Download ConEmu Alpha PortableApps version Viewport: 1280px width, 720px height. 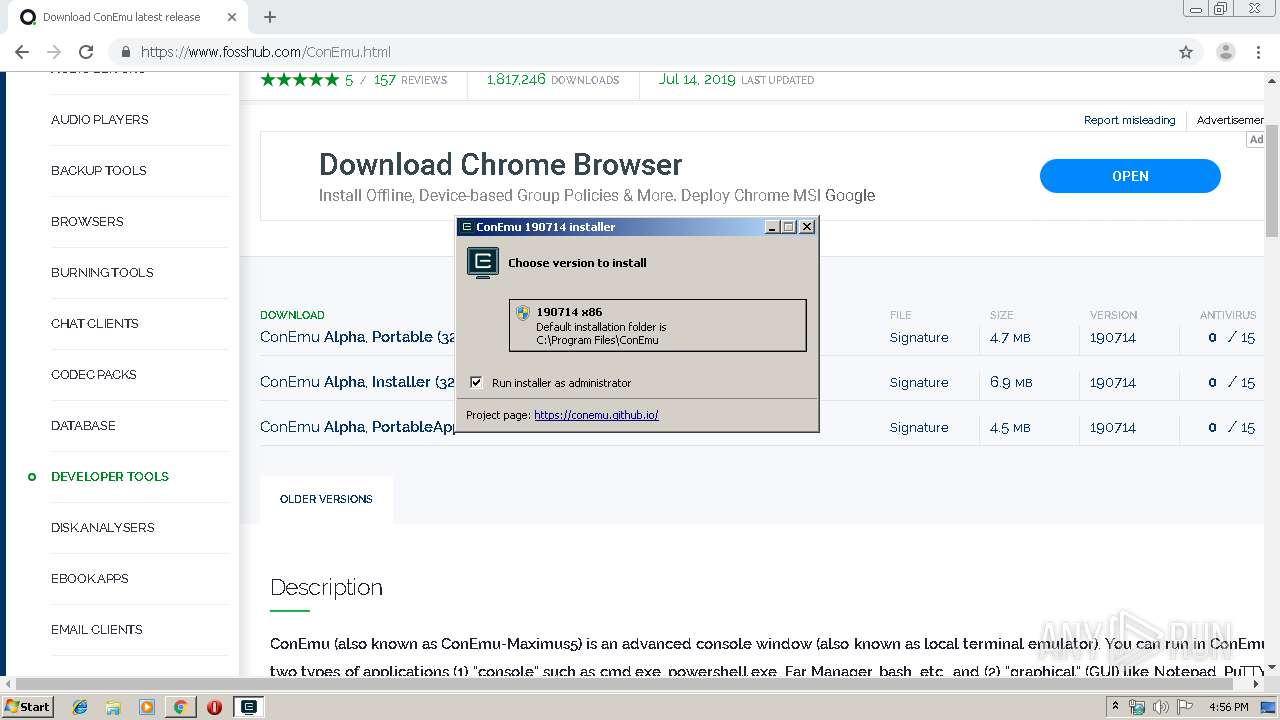[358, 427]
